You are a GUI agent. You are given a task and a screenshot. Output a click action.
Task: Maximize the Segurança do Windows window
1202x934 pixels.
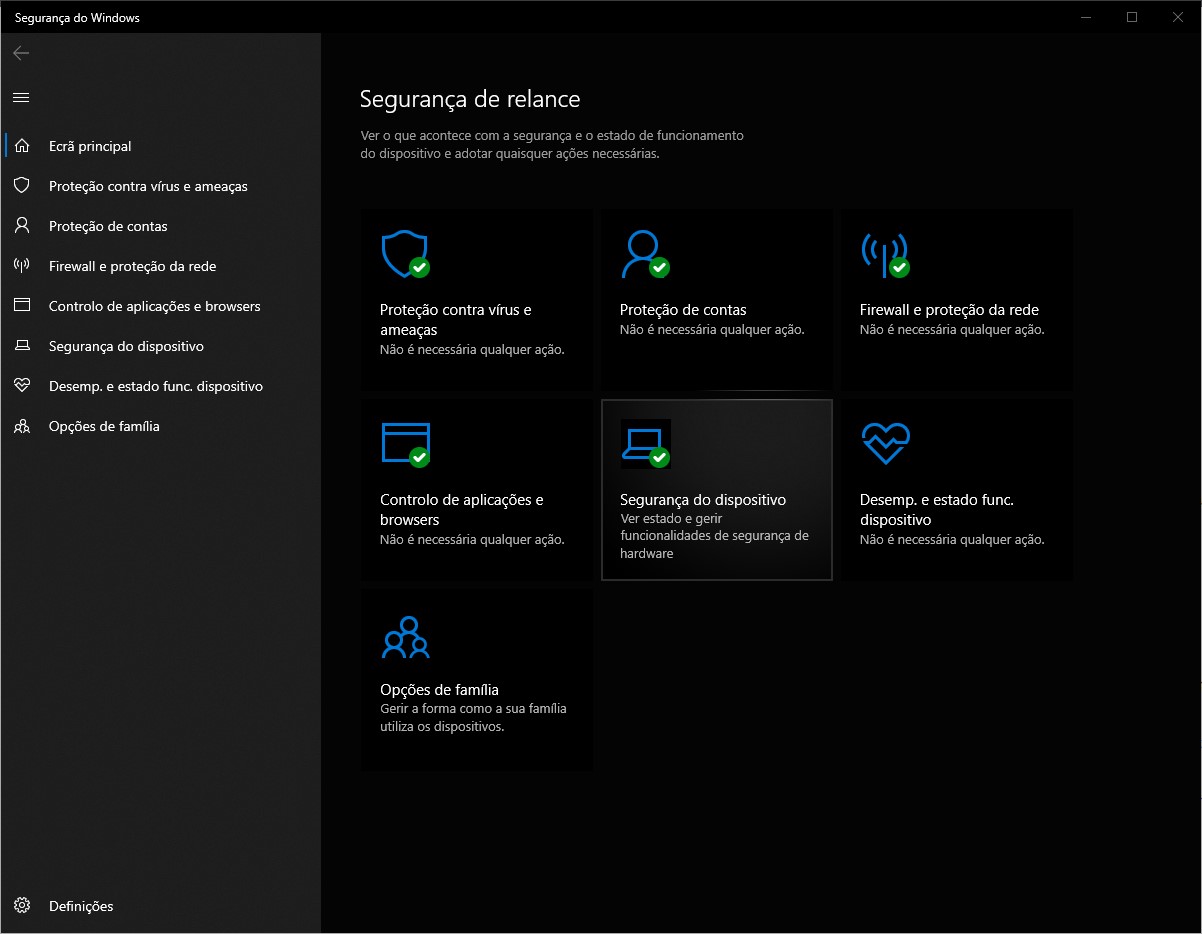1132,17
